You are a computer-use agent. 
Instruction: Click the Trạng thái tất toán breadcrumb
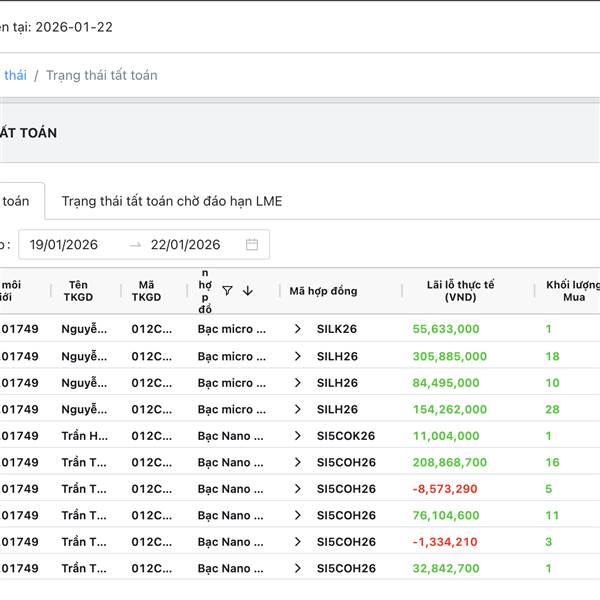click(101, 75)
